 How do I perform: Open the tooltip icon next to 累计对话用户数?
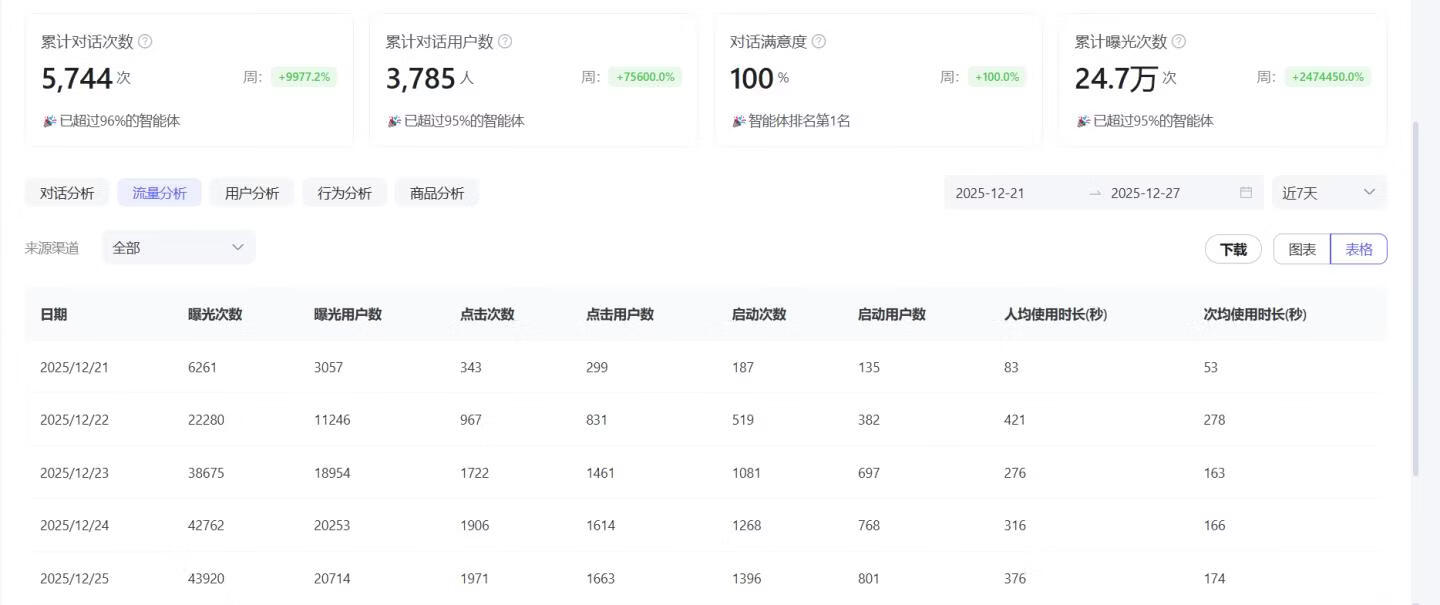pos(506,41)
